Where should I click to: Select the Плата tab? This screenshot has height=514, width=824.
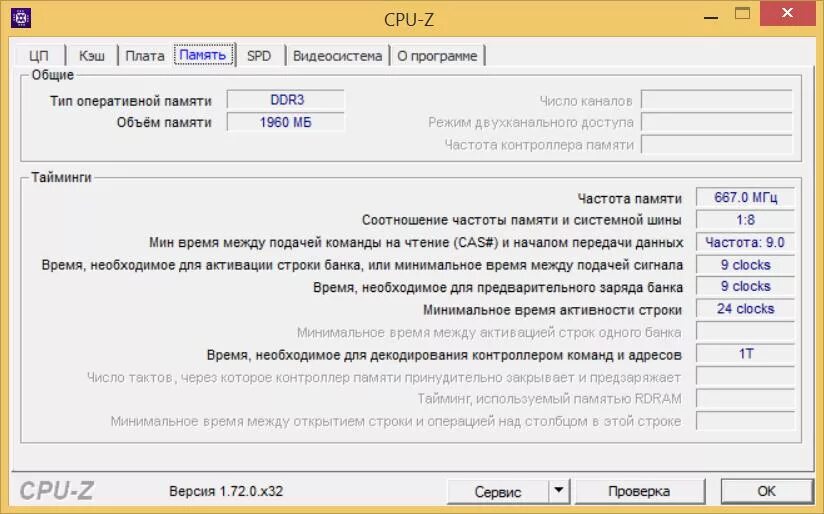145,56
